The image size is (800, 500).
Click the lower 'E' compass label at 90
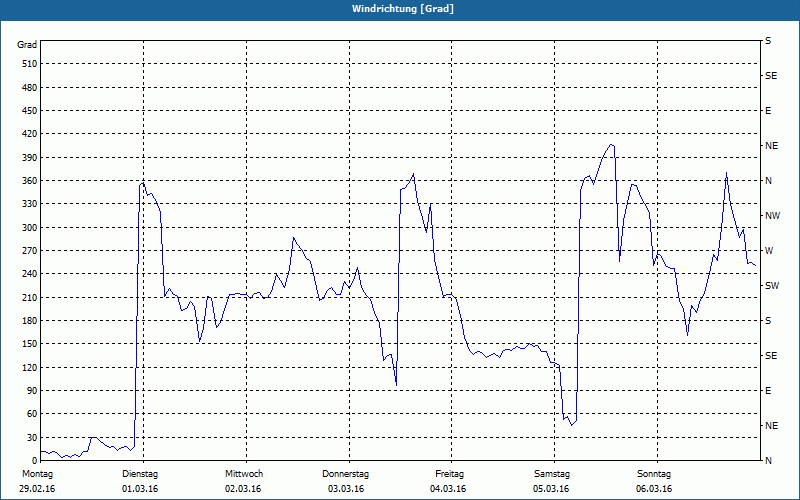768,391
